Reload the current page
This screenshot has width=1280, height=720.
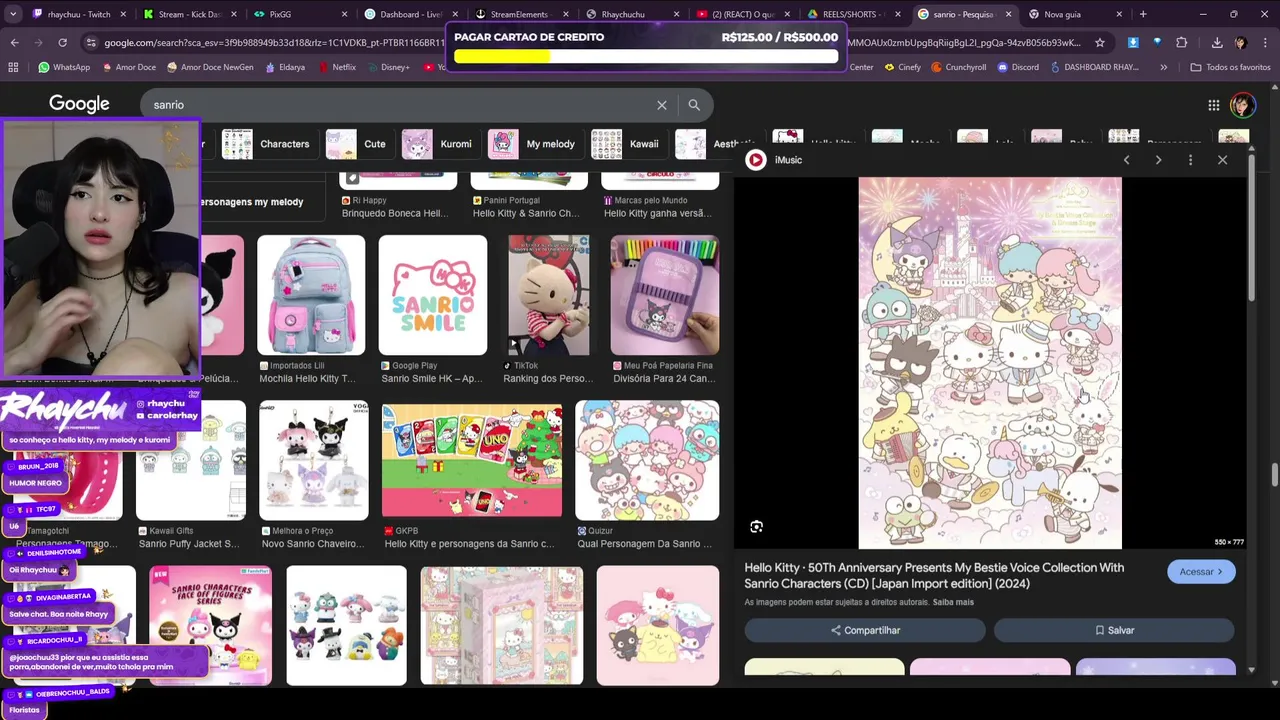(x=62, y=43)
